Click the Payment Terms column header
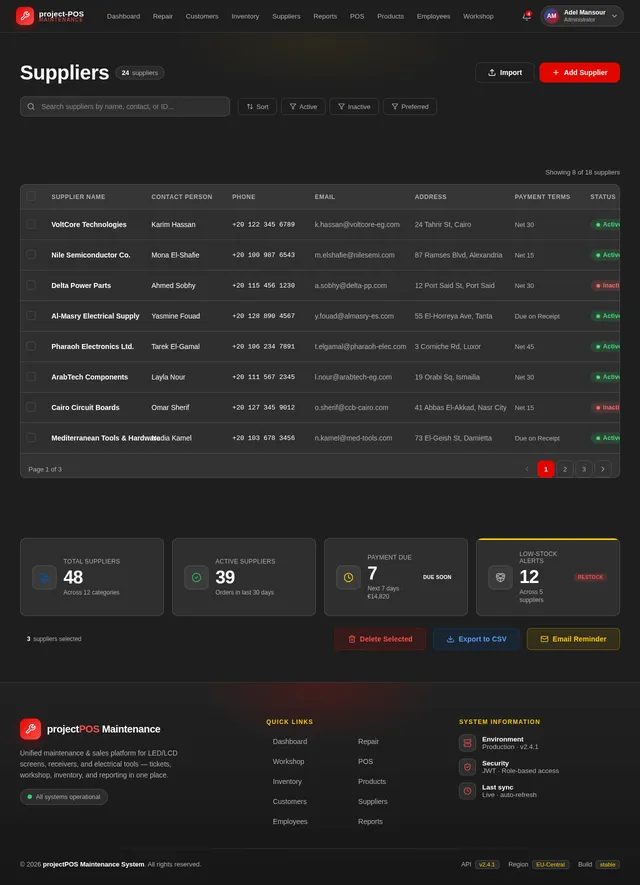Viewport: 640px width, 885px height. tap(542, 196)
